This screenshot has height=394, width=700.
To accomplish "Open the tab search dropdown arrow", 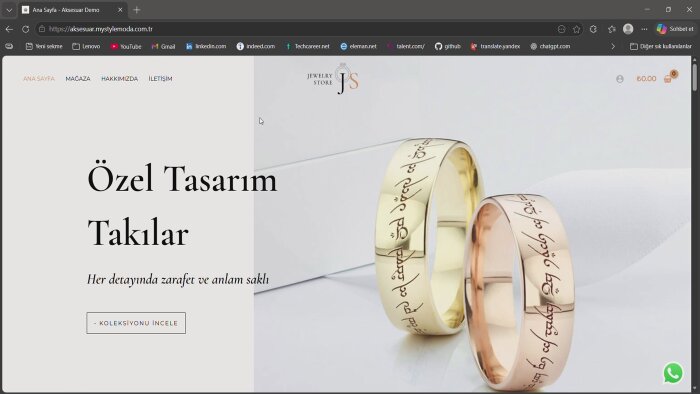I will tap(9, 10).
